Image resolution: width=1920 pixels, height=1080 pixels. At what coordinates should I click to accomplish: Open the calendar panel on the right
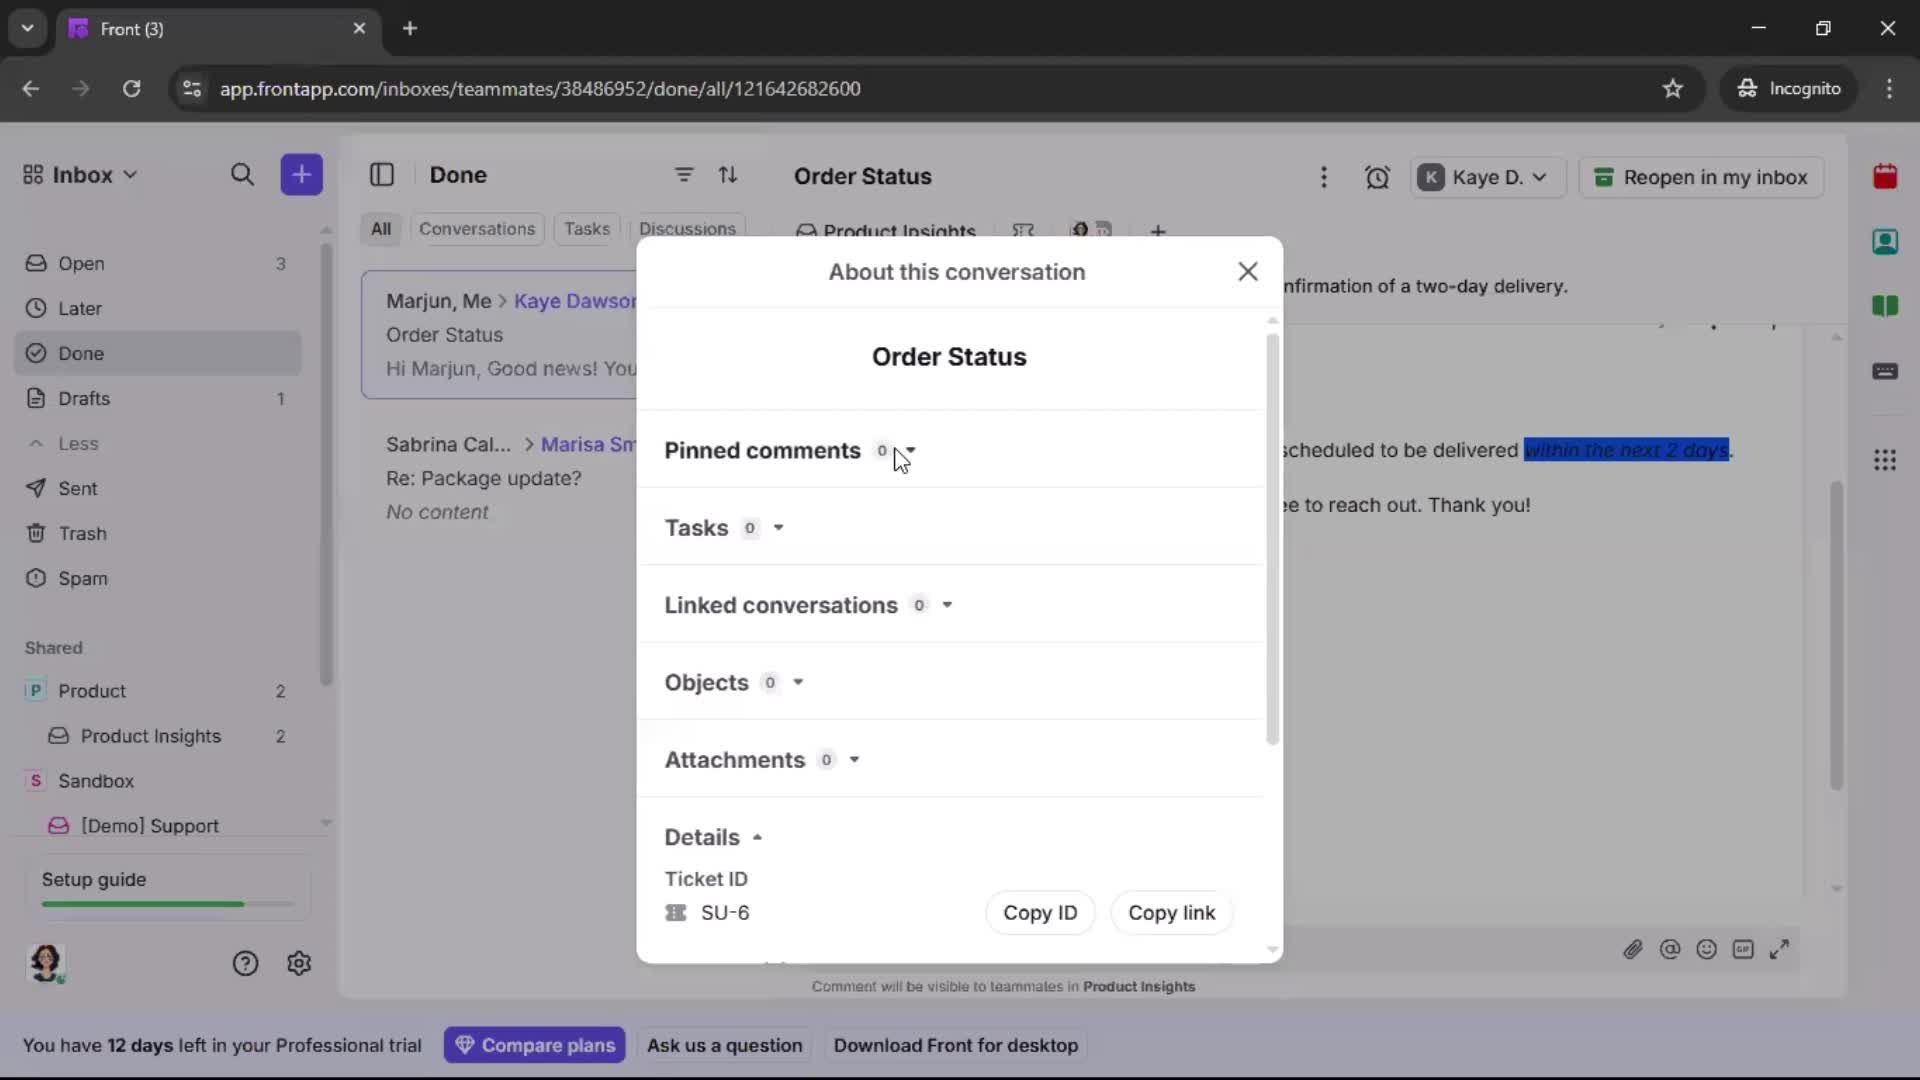(1886, 176)
